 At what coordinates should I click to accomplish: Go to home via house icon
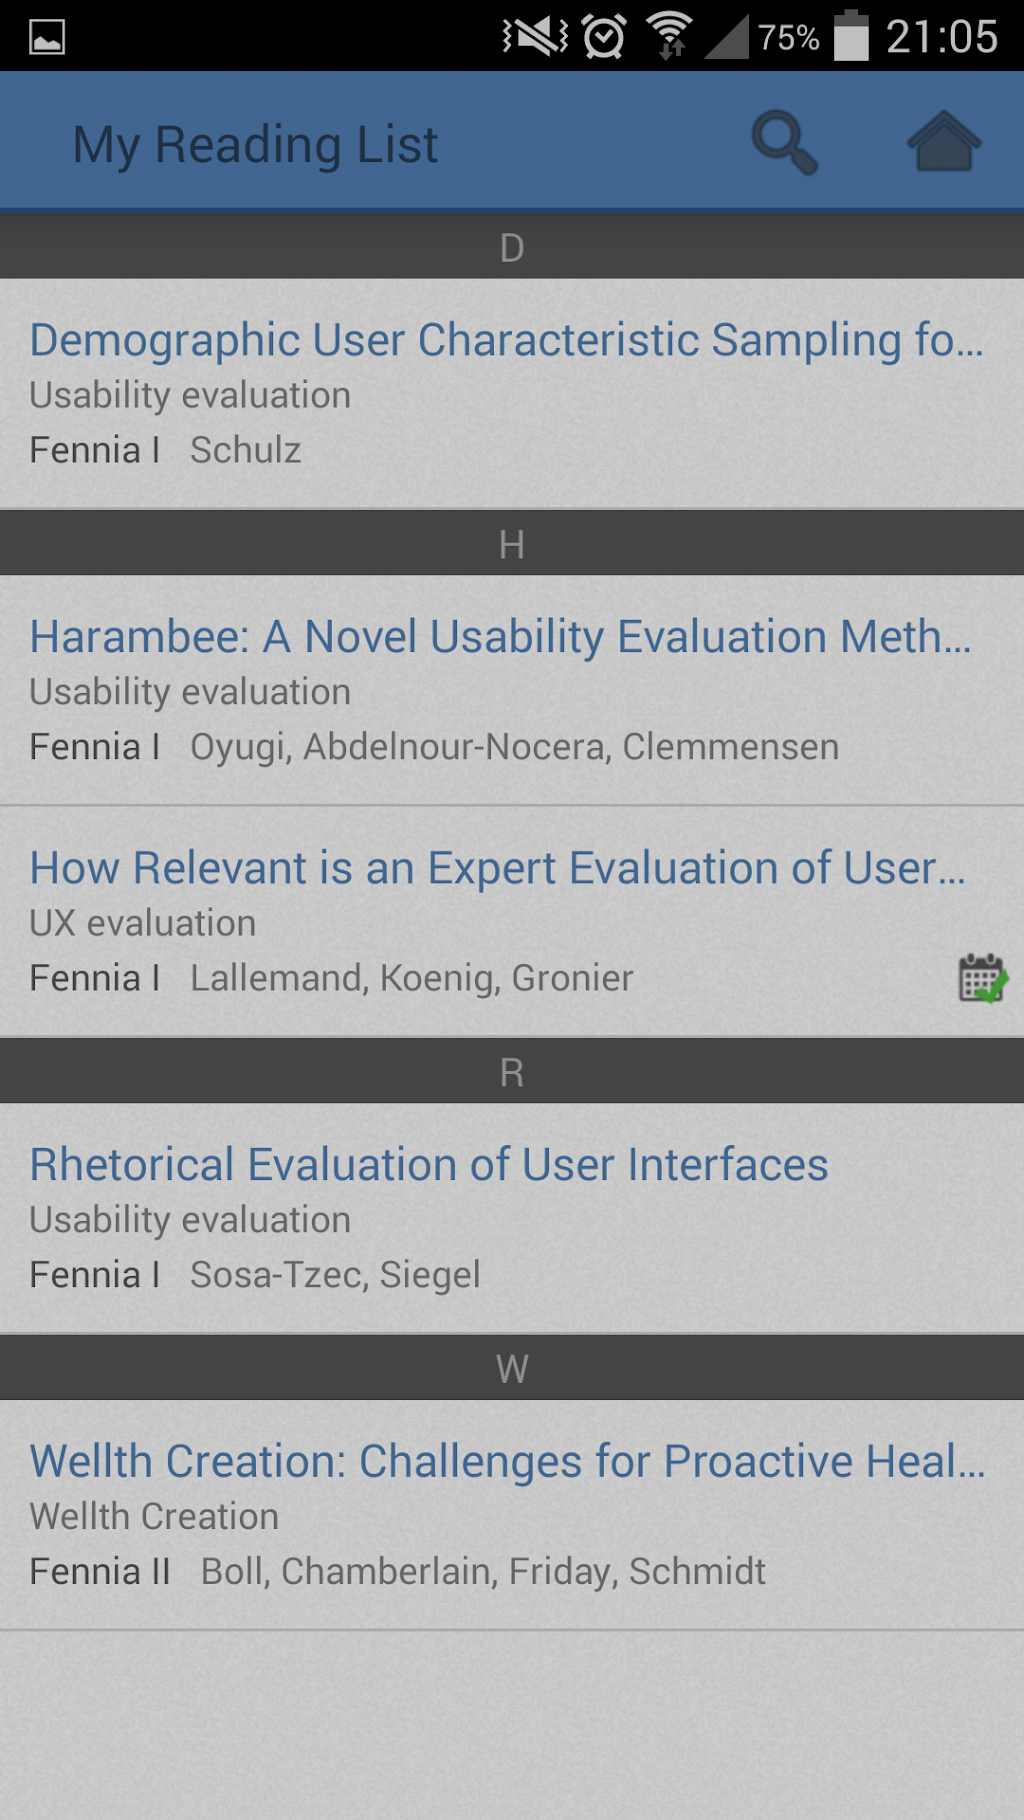point(943,142)
